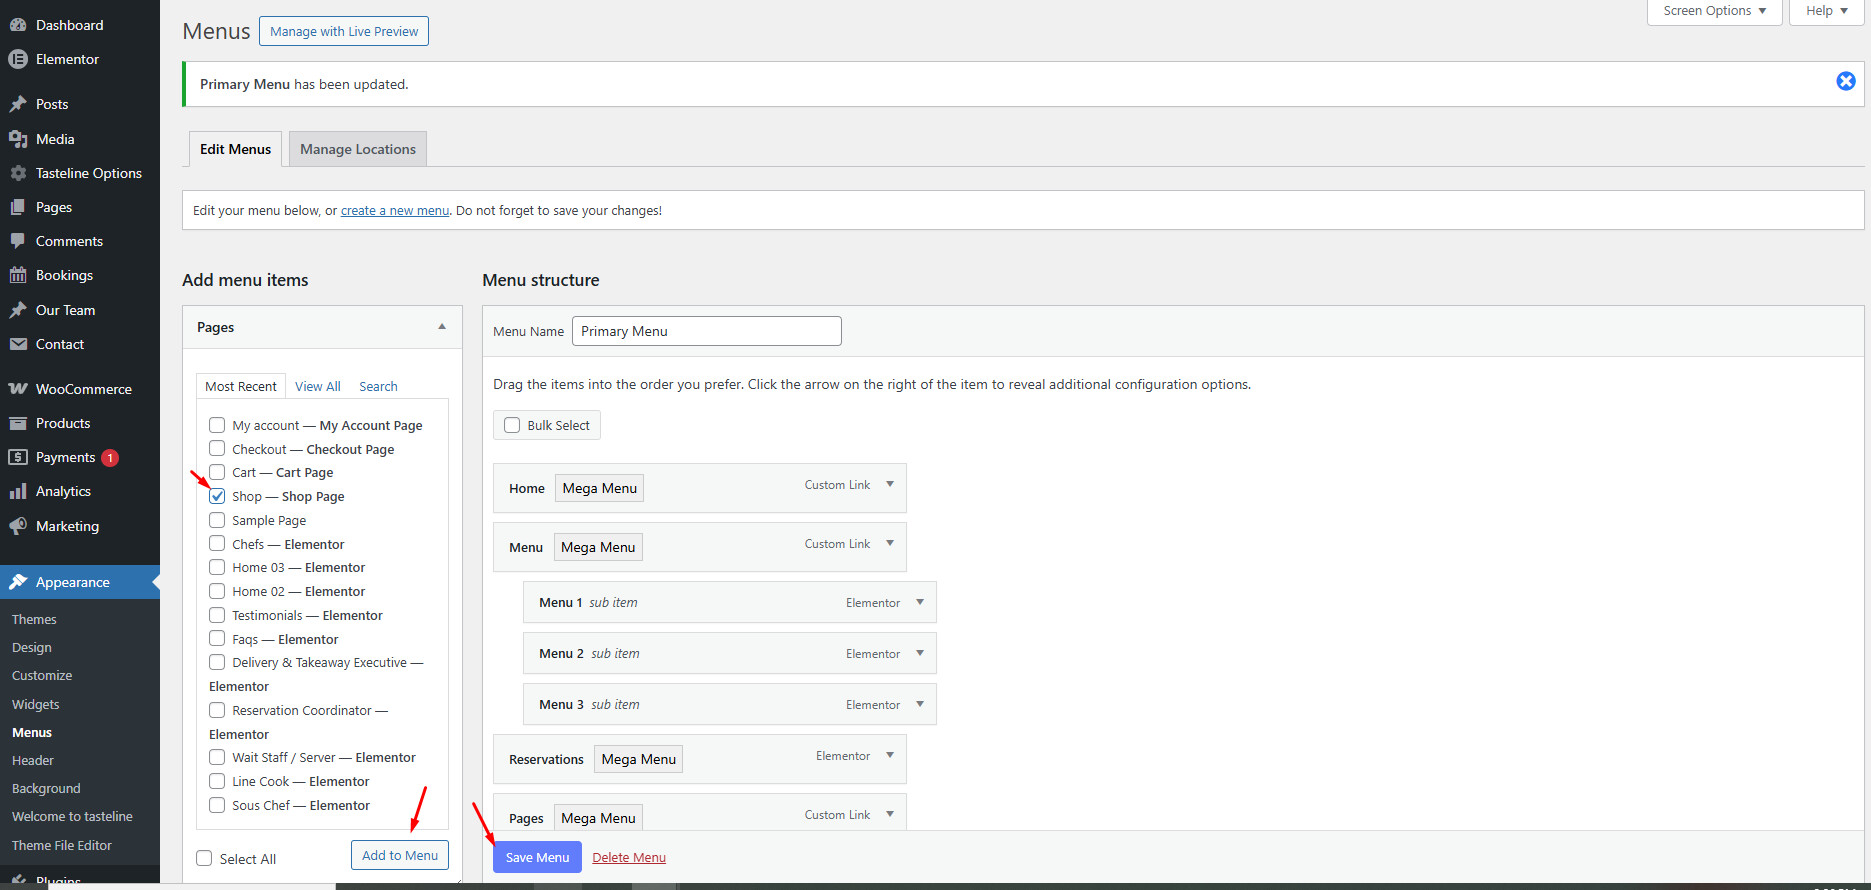The image size is (1871, 890).
Task: Open the Screen Options dropdown
Action: pos(1714,11)
